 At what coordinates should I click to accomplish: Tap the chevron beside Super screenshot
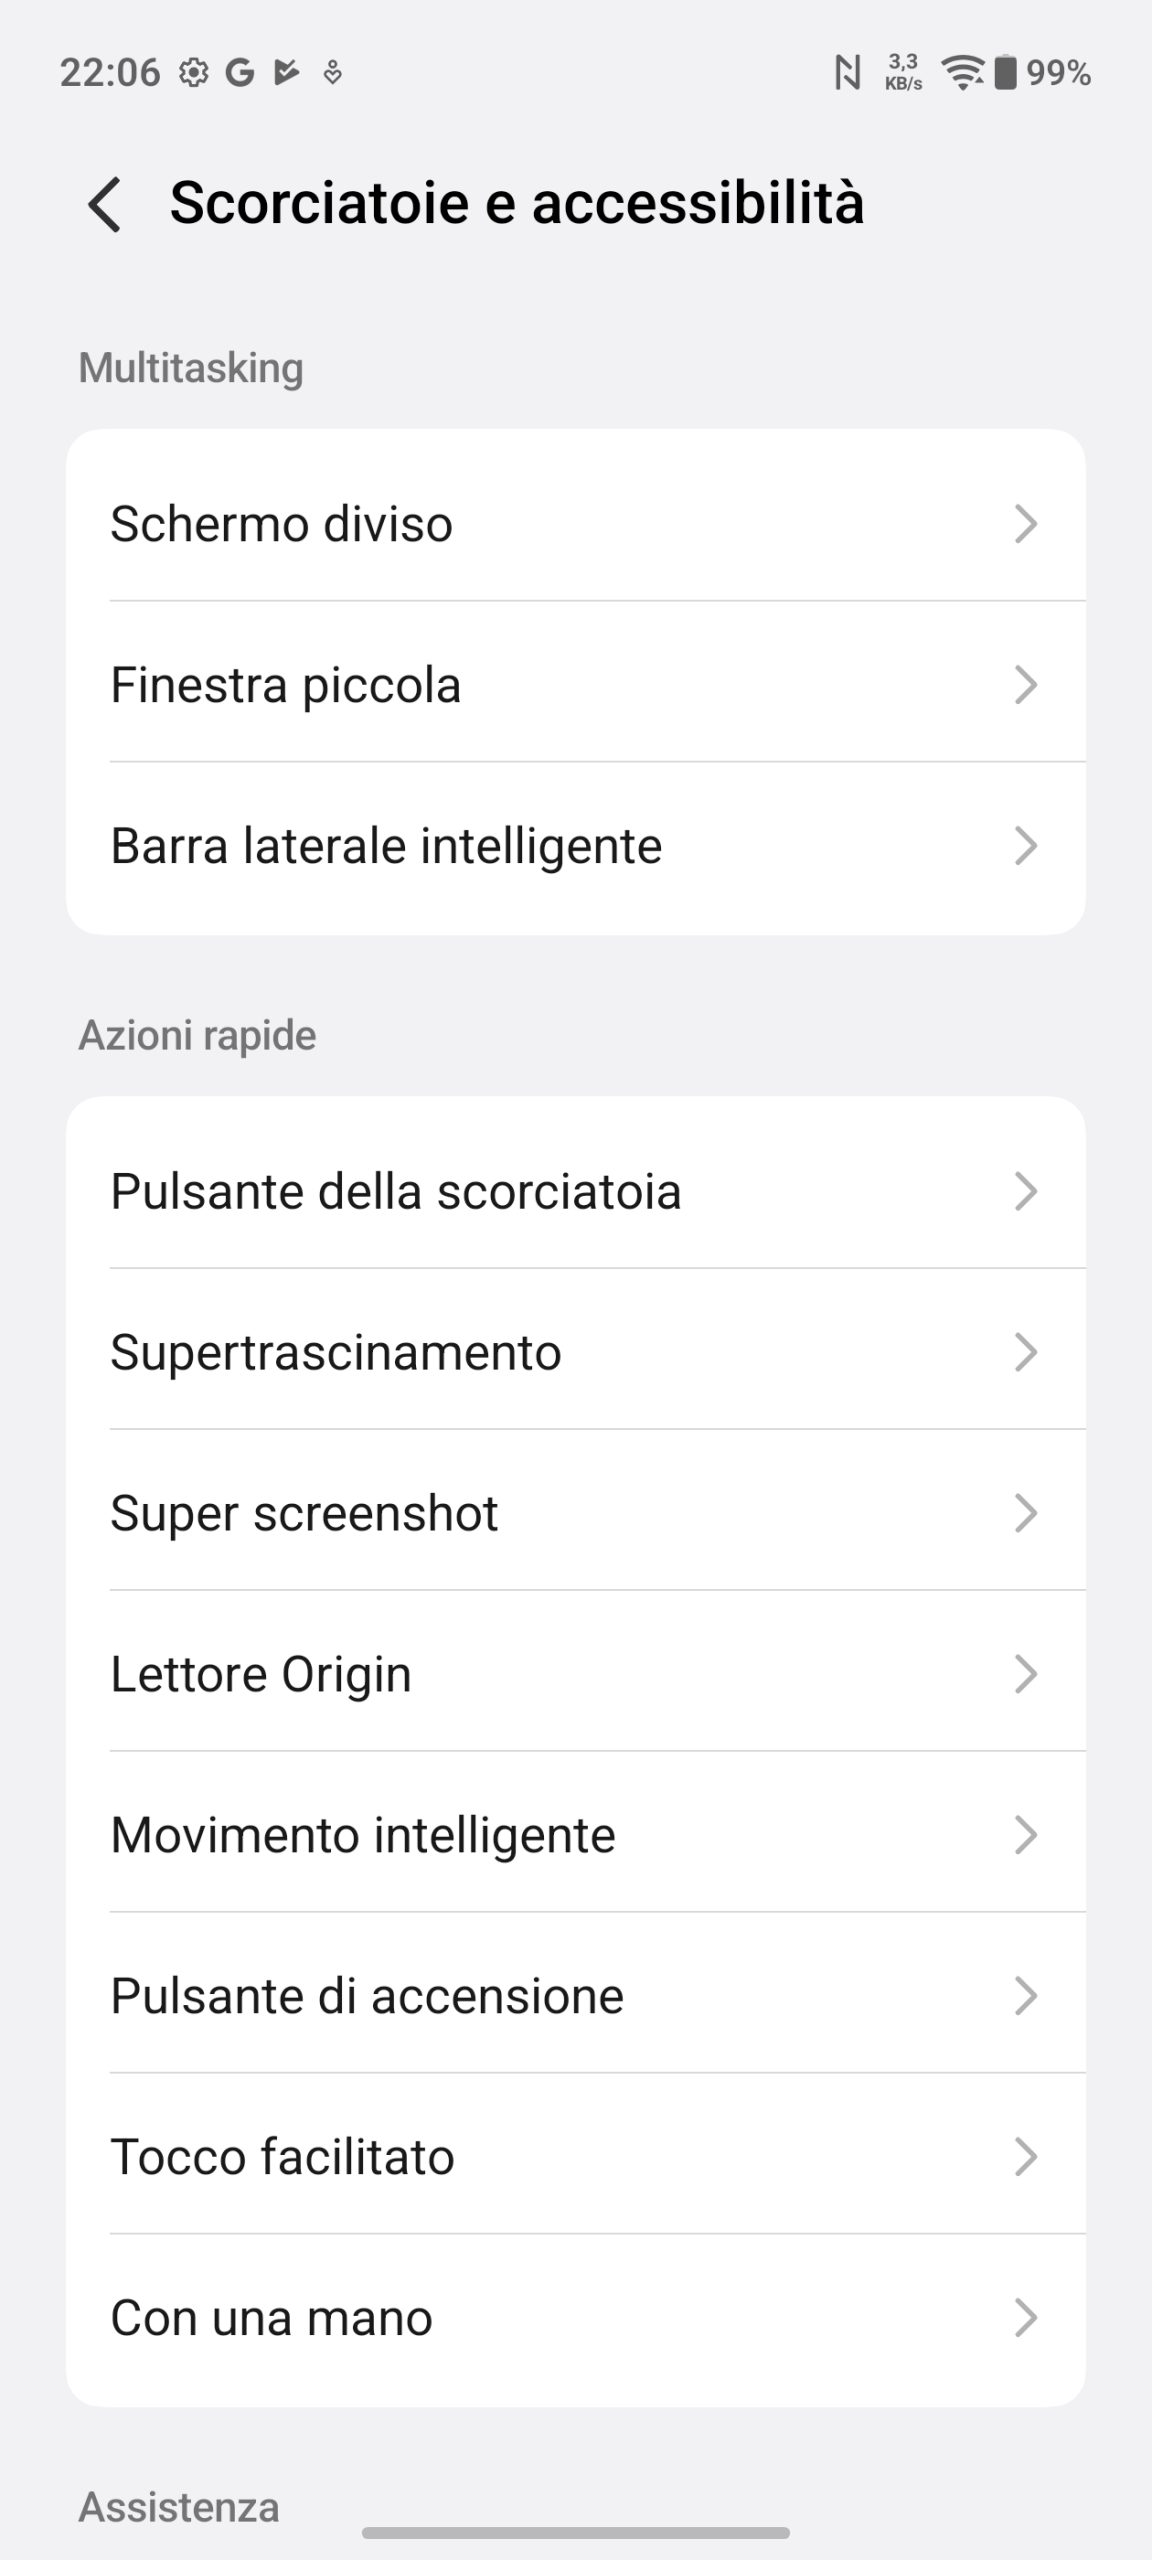(x=1025, y=1513)
